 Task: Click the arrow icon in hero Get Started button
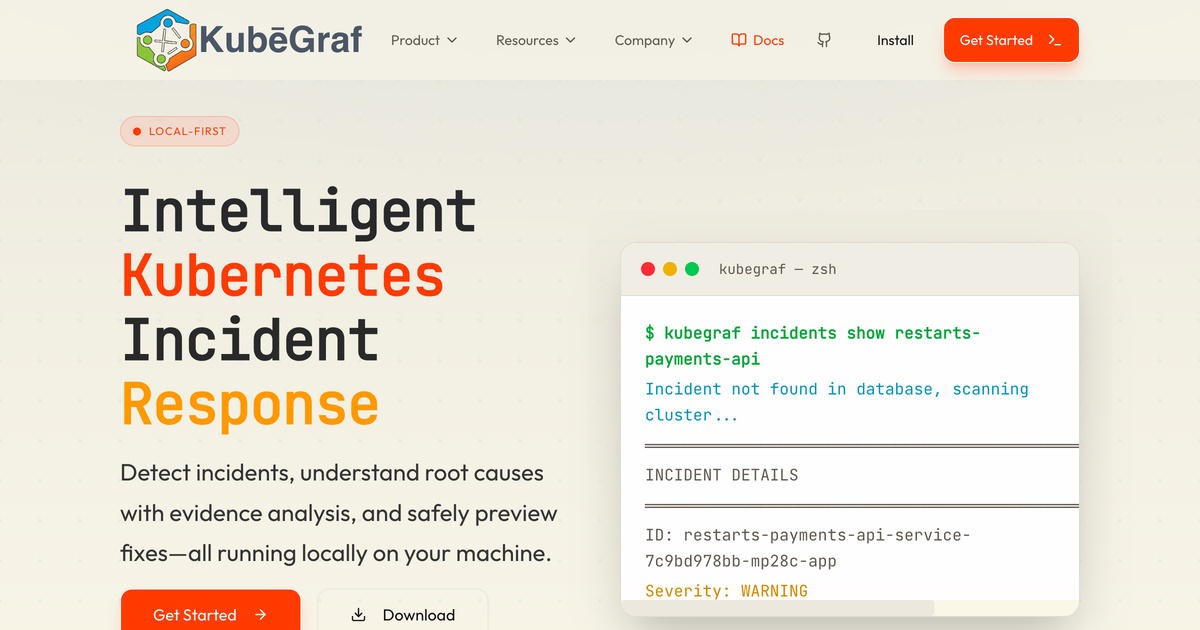261,616
